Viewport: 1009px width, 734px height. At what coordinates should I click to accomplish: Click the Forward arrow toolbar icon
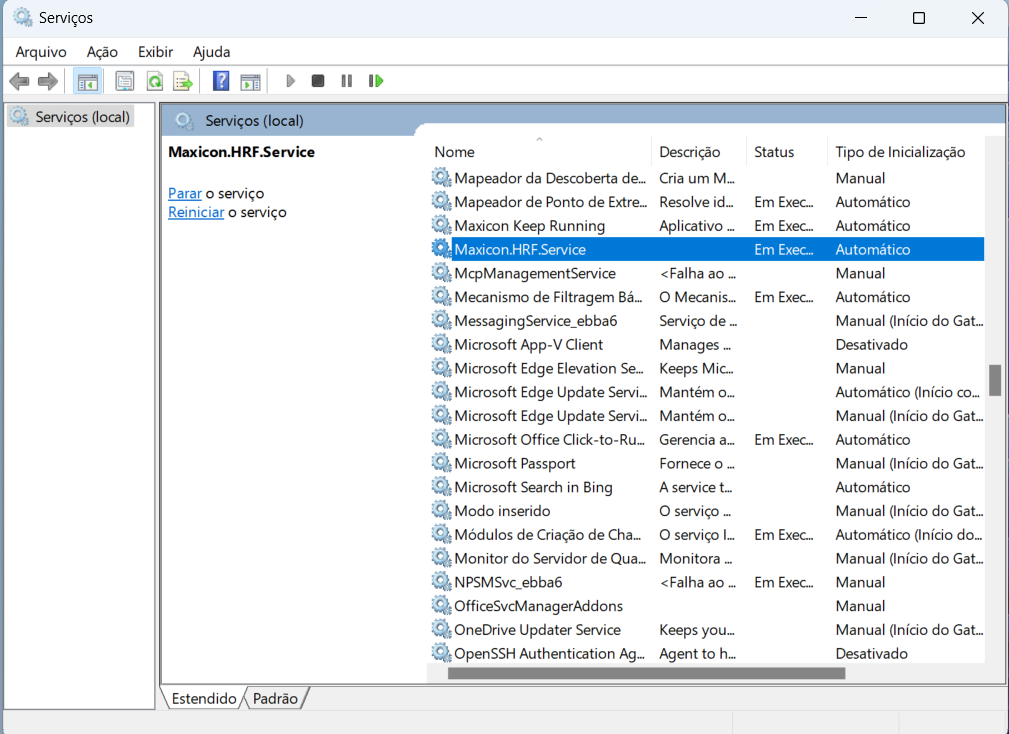tap(48, 81)
